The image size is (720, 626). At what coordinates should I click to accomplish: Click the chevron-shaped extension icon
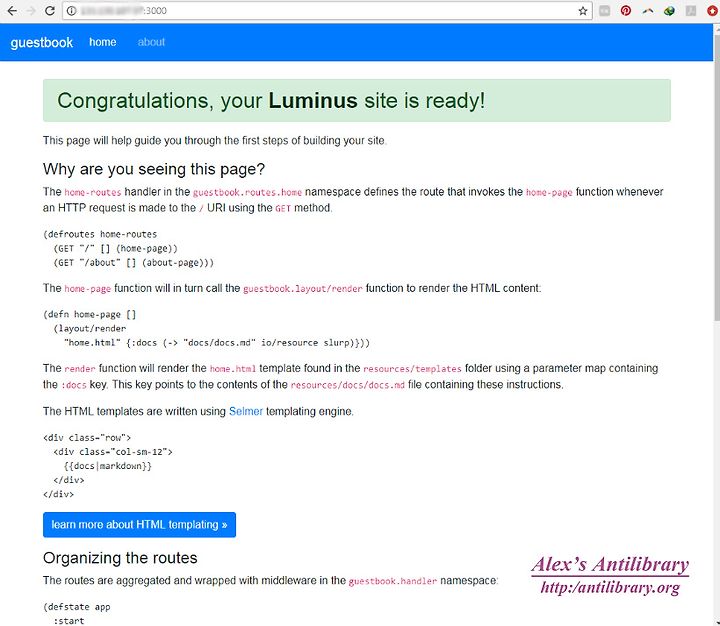tap(647, 11)
